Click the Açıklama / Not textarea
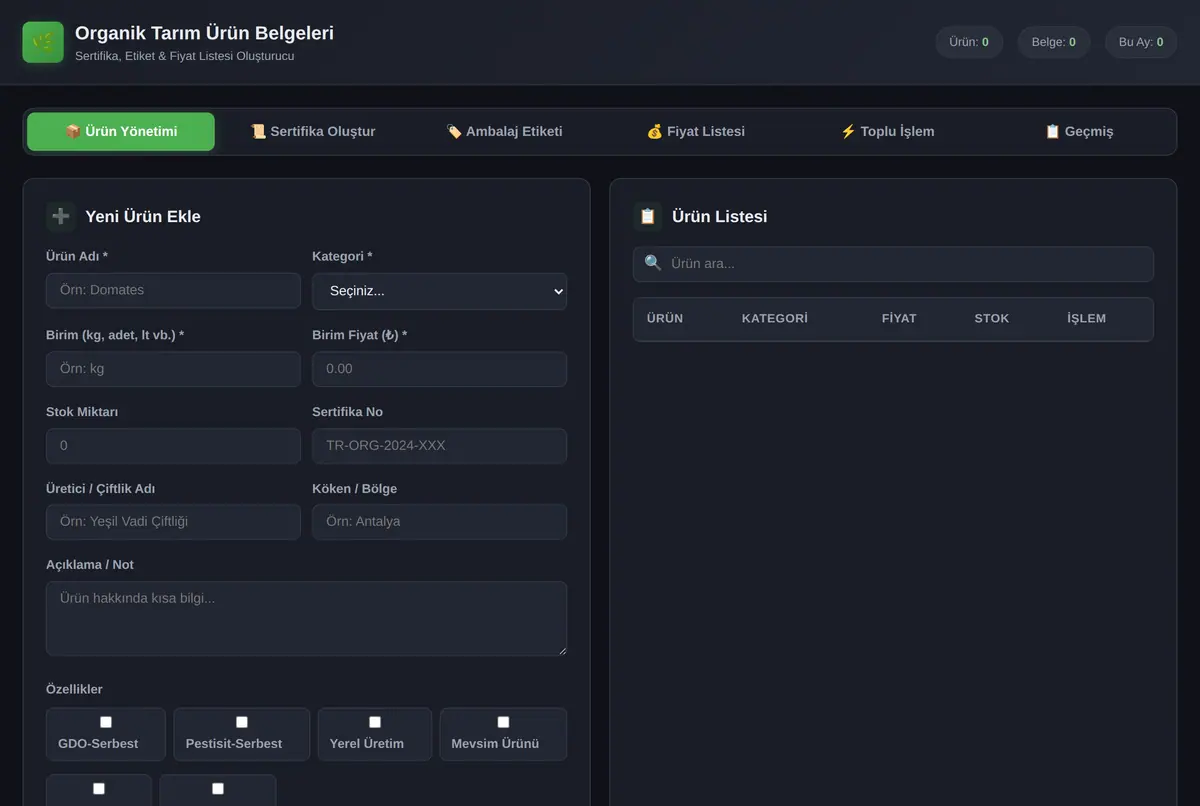 point(306,619)
